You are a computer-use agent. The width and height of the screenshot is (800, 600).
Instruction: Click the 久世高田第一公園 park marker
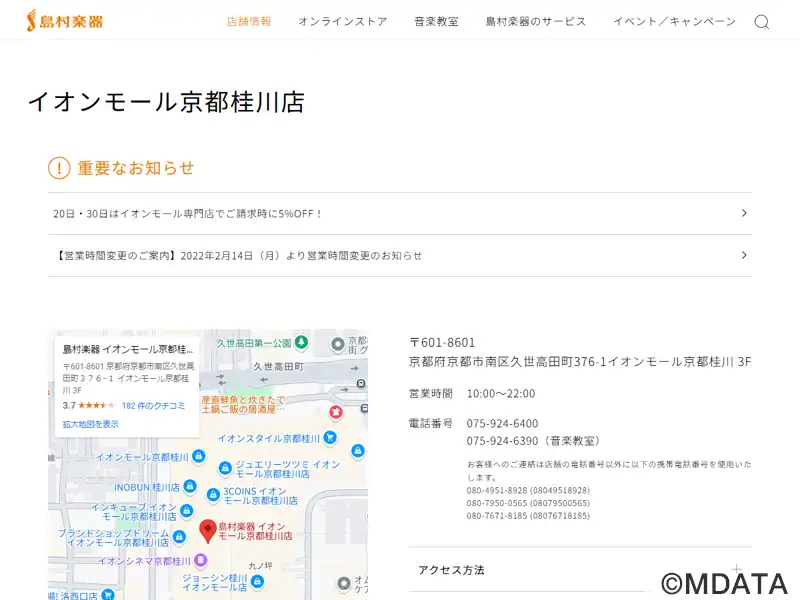[302, 341]
